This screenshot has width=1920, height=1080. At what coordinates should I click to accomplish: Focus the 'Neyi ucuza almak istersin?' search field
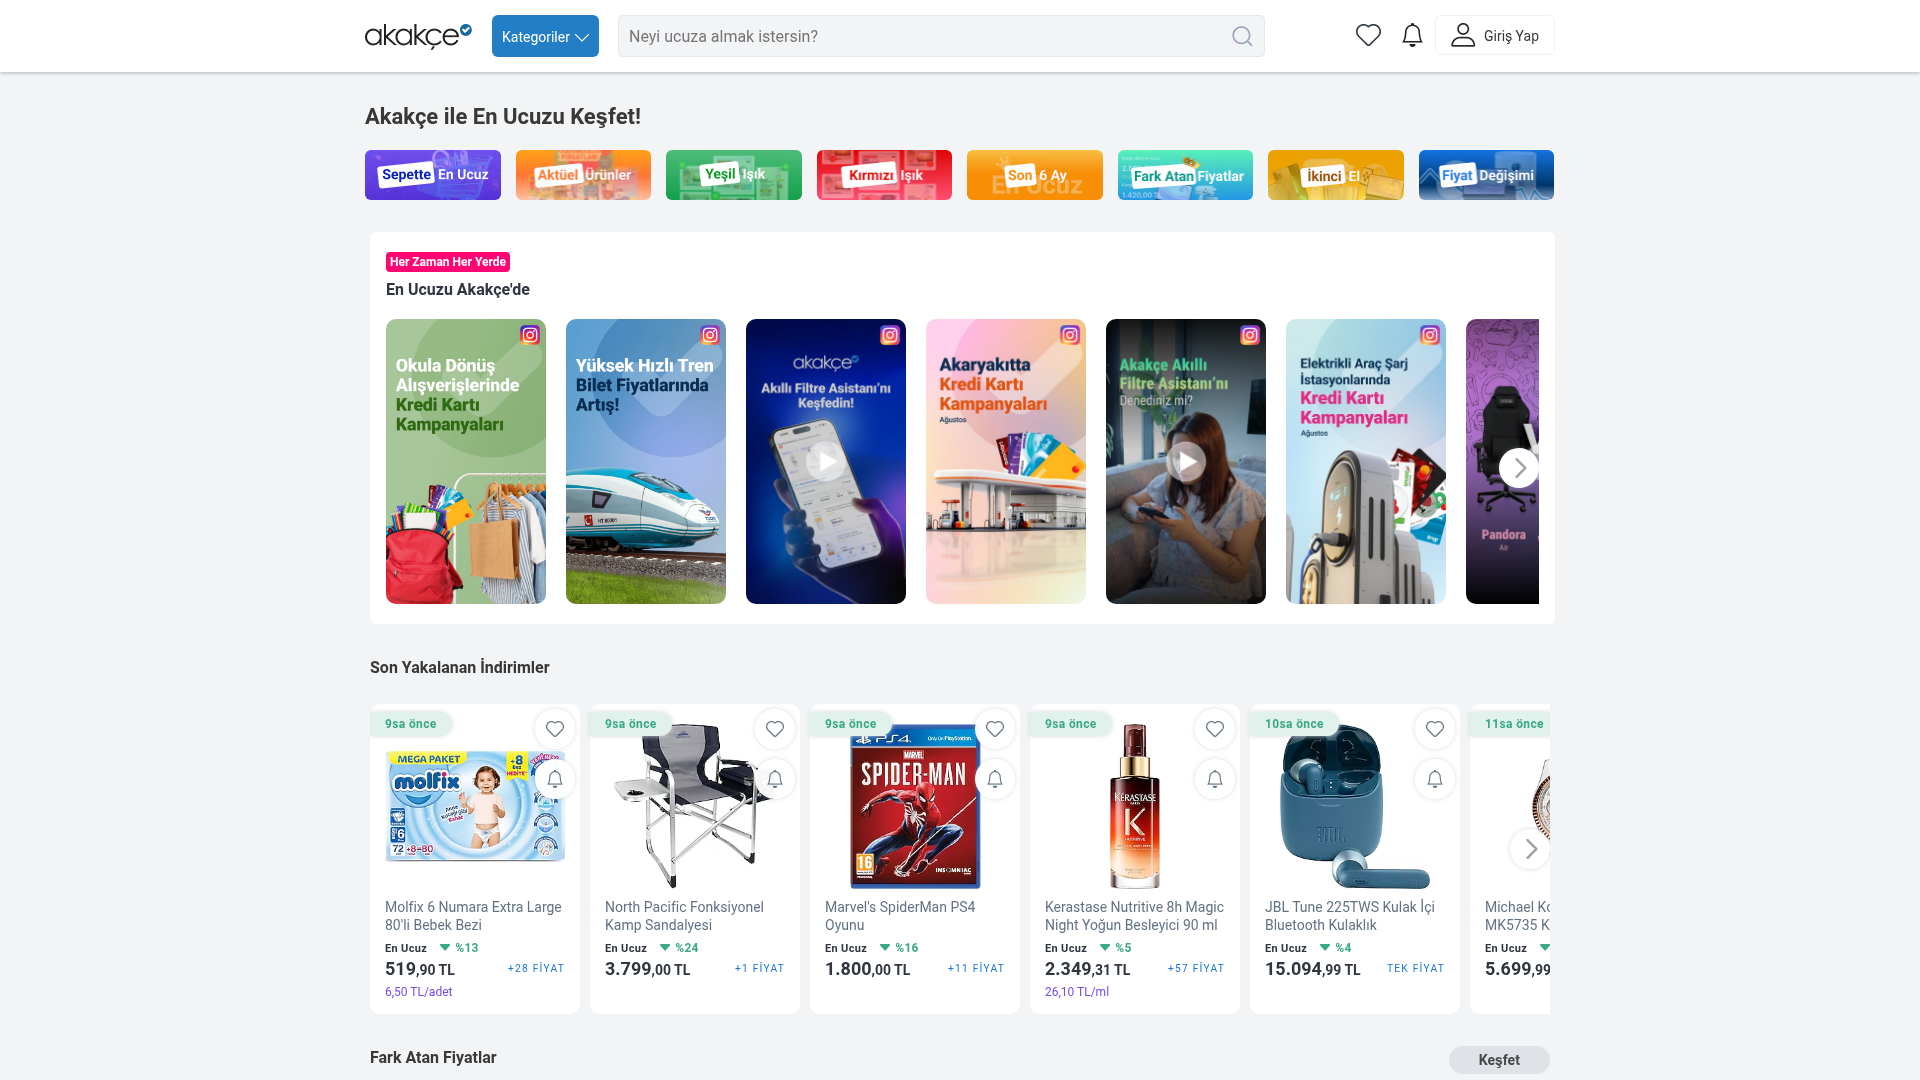pos(941,36)
